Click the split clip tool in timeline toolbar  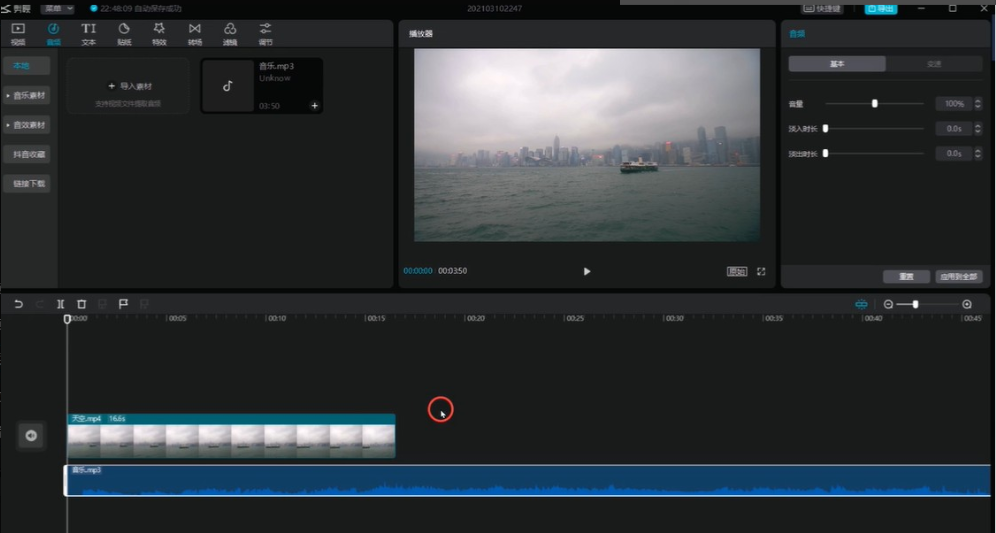click(61, 304)
